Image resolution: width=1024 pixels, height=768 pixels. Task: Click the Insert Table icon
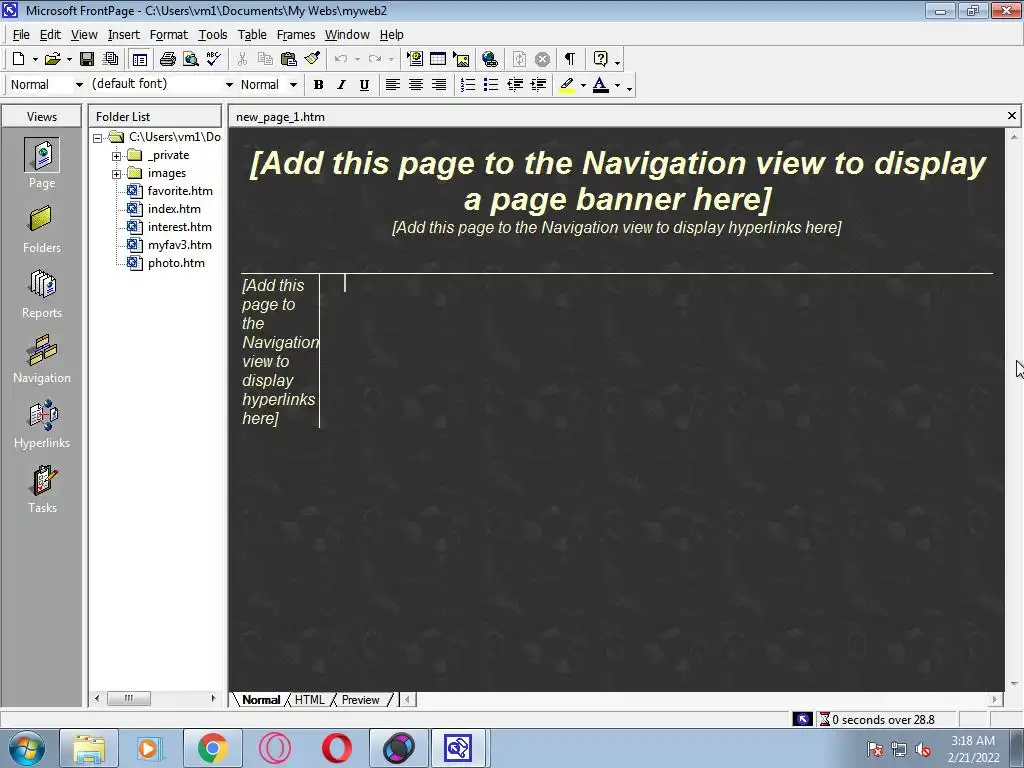click(x=438, y=59)
